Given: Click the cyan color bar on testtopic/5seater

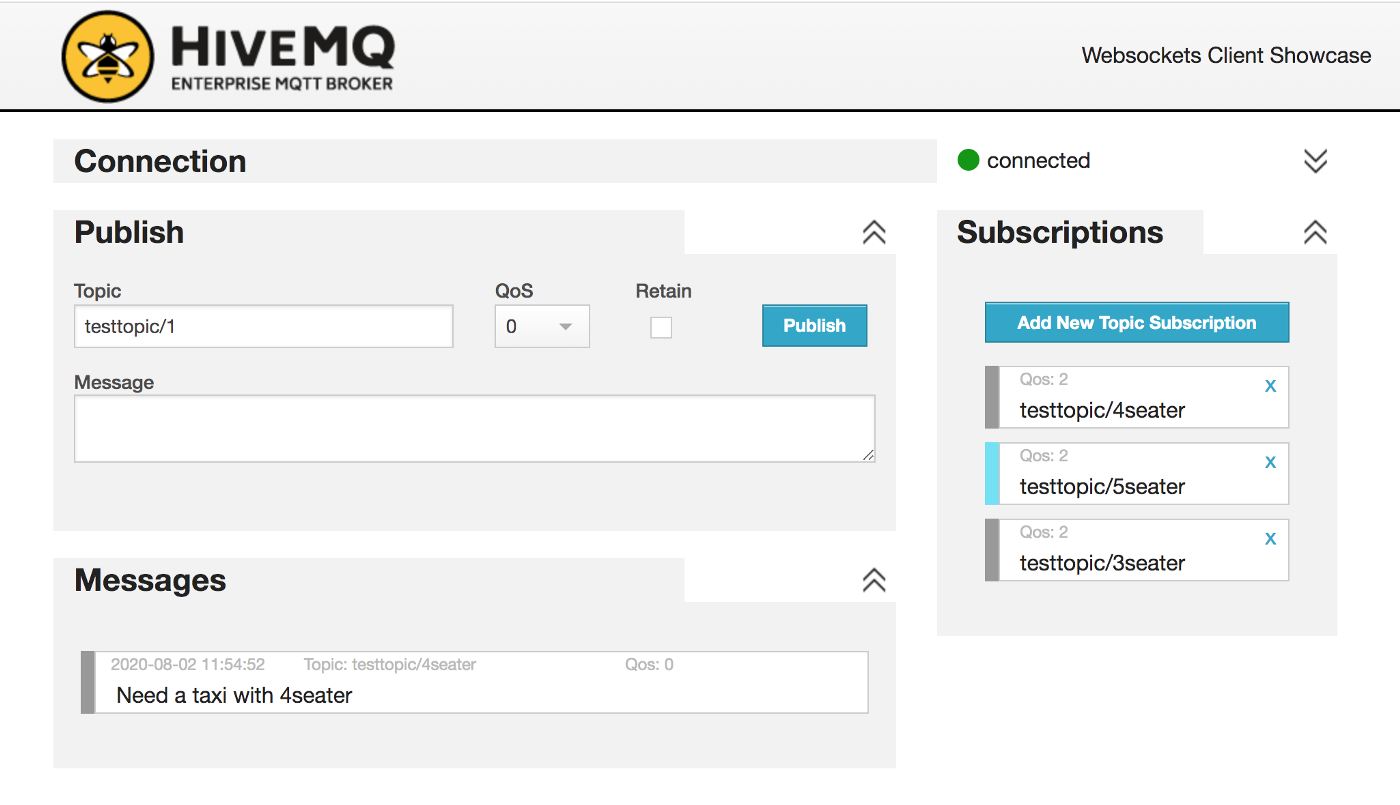Looking at the screenshot, I should click(992, 473).
